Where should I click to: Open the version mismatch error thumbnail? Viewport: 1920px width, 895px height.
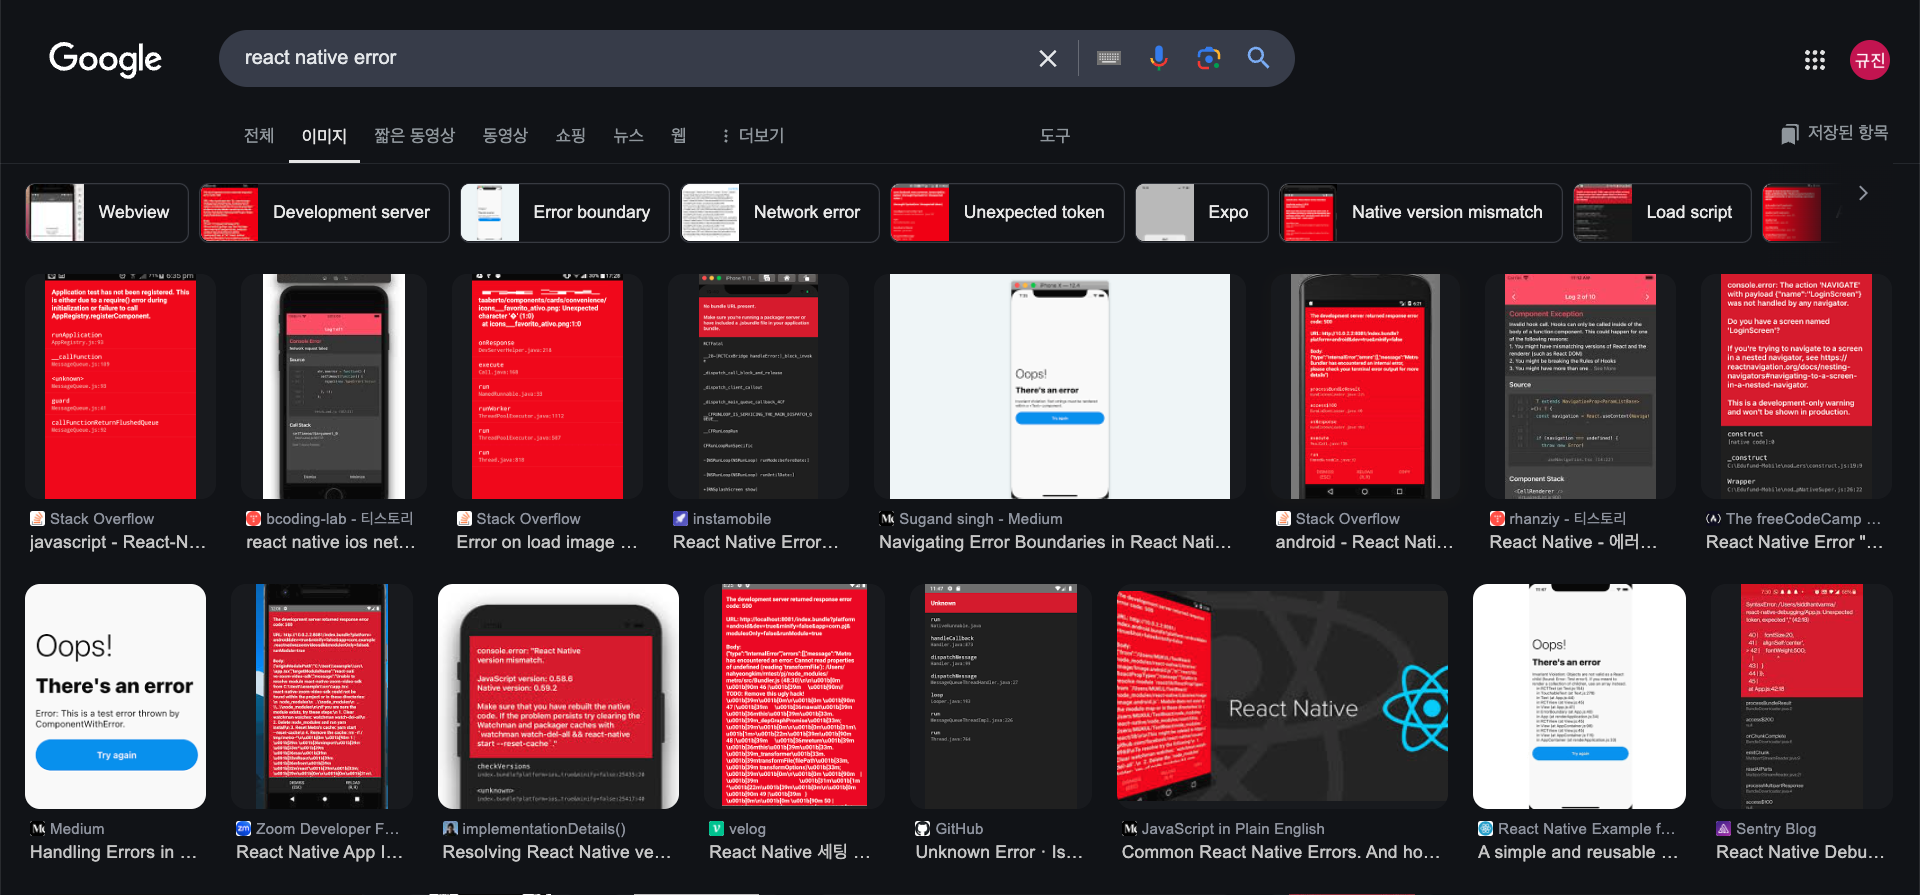558,696
